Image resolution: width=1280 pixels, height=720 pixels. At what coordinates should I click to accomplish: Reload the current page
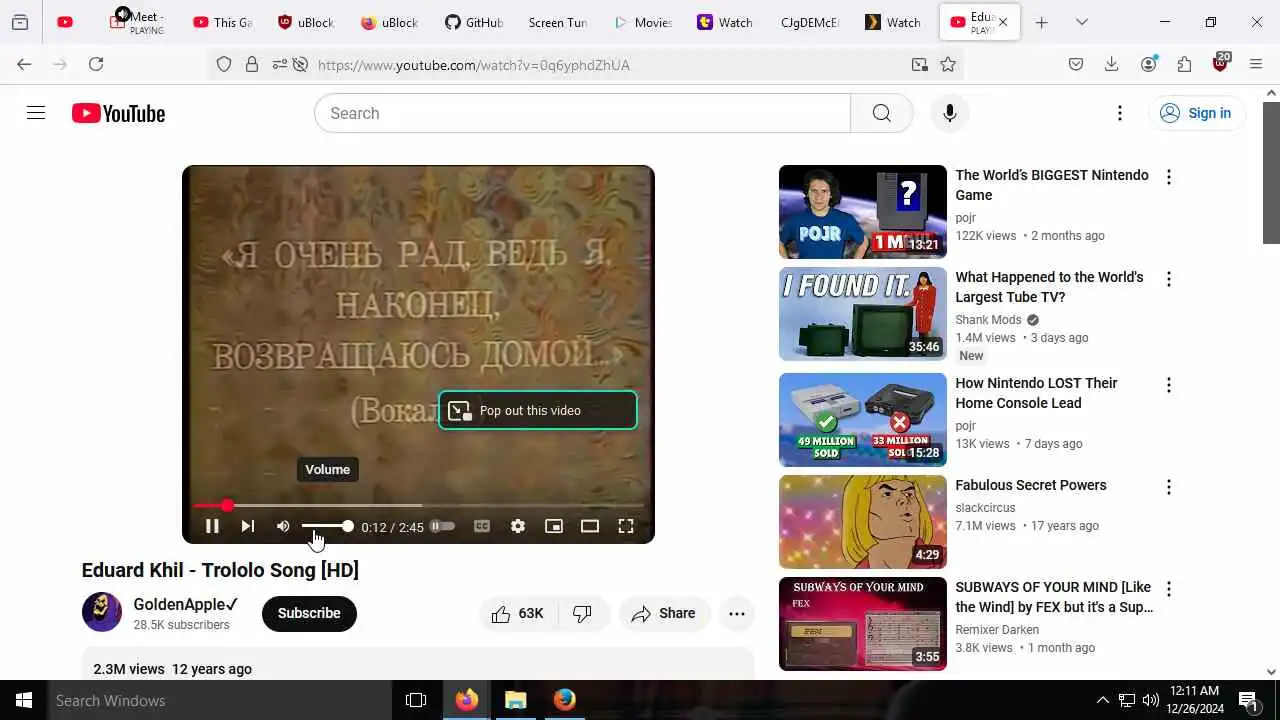(96, 64)
